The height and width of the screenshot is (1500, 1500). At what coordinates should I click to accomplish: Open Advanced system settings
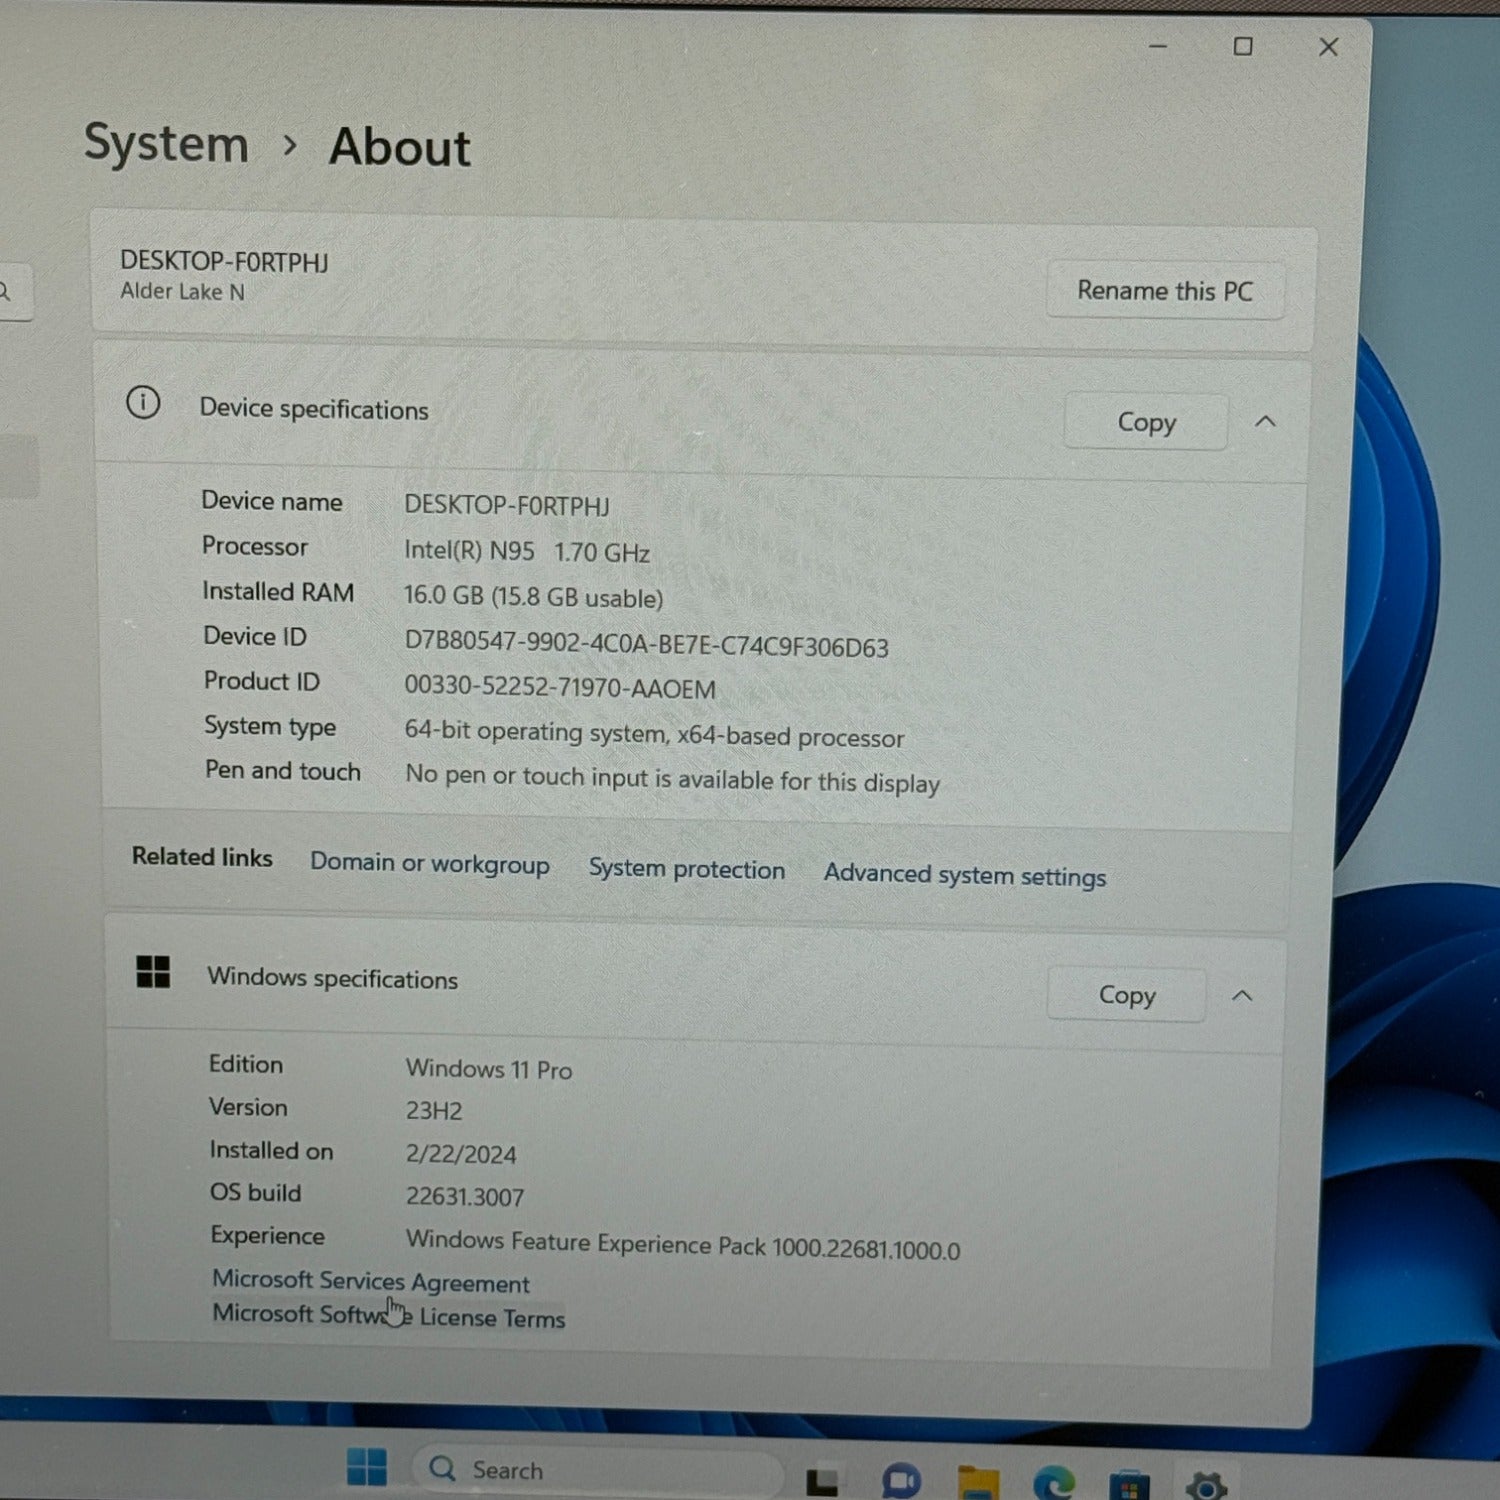coord(964,875)
